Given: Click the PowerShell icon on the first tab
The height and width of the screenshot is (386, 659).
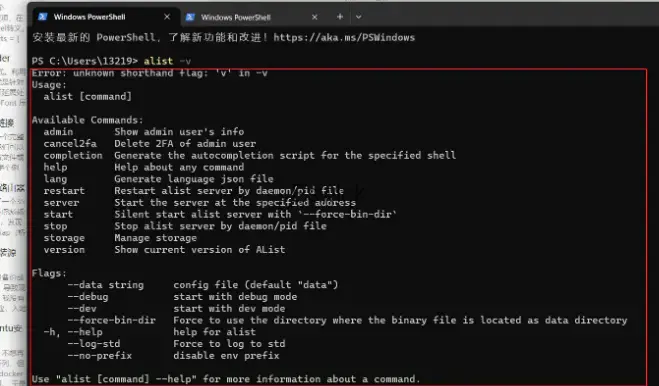Looking at the screenshot, I should point(42,17).
